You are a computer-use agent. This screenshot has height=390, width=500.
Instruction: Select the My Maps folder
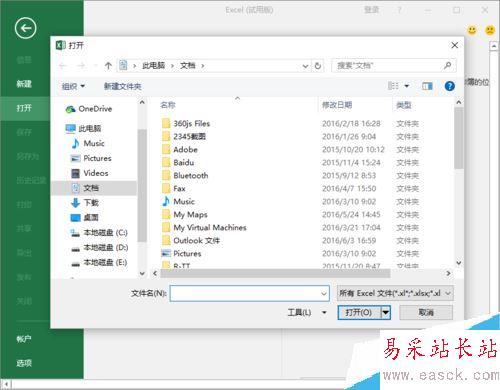(x=185, y=215)
